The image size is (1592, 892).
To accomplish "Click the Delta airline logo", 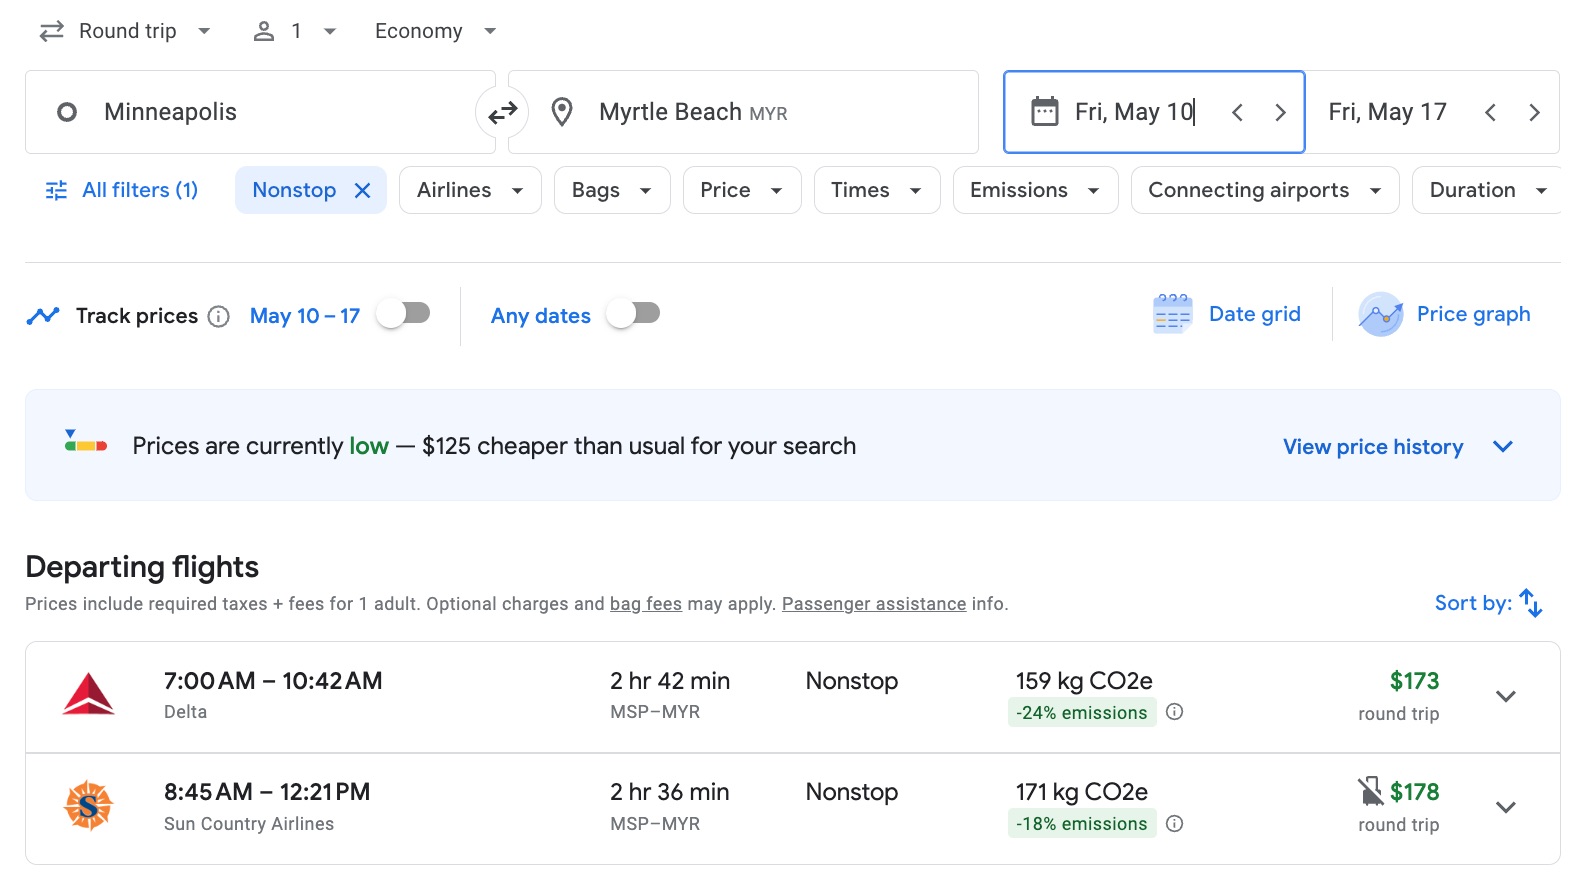I will coord(88,695).
